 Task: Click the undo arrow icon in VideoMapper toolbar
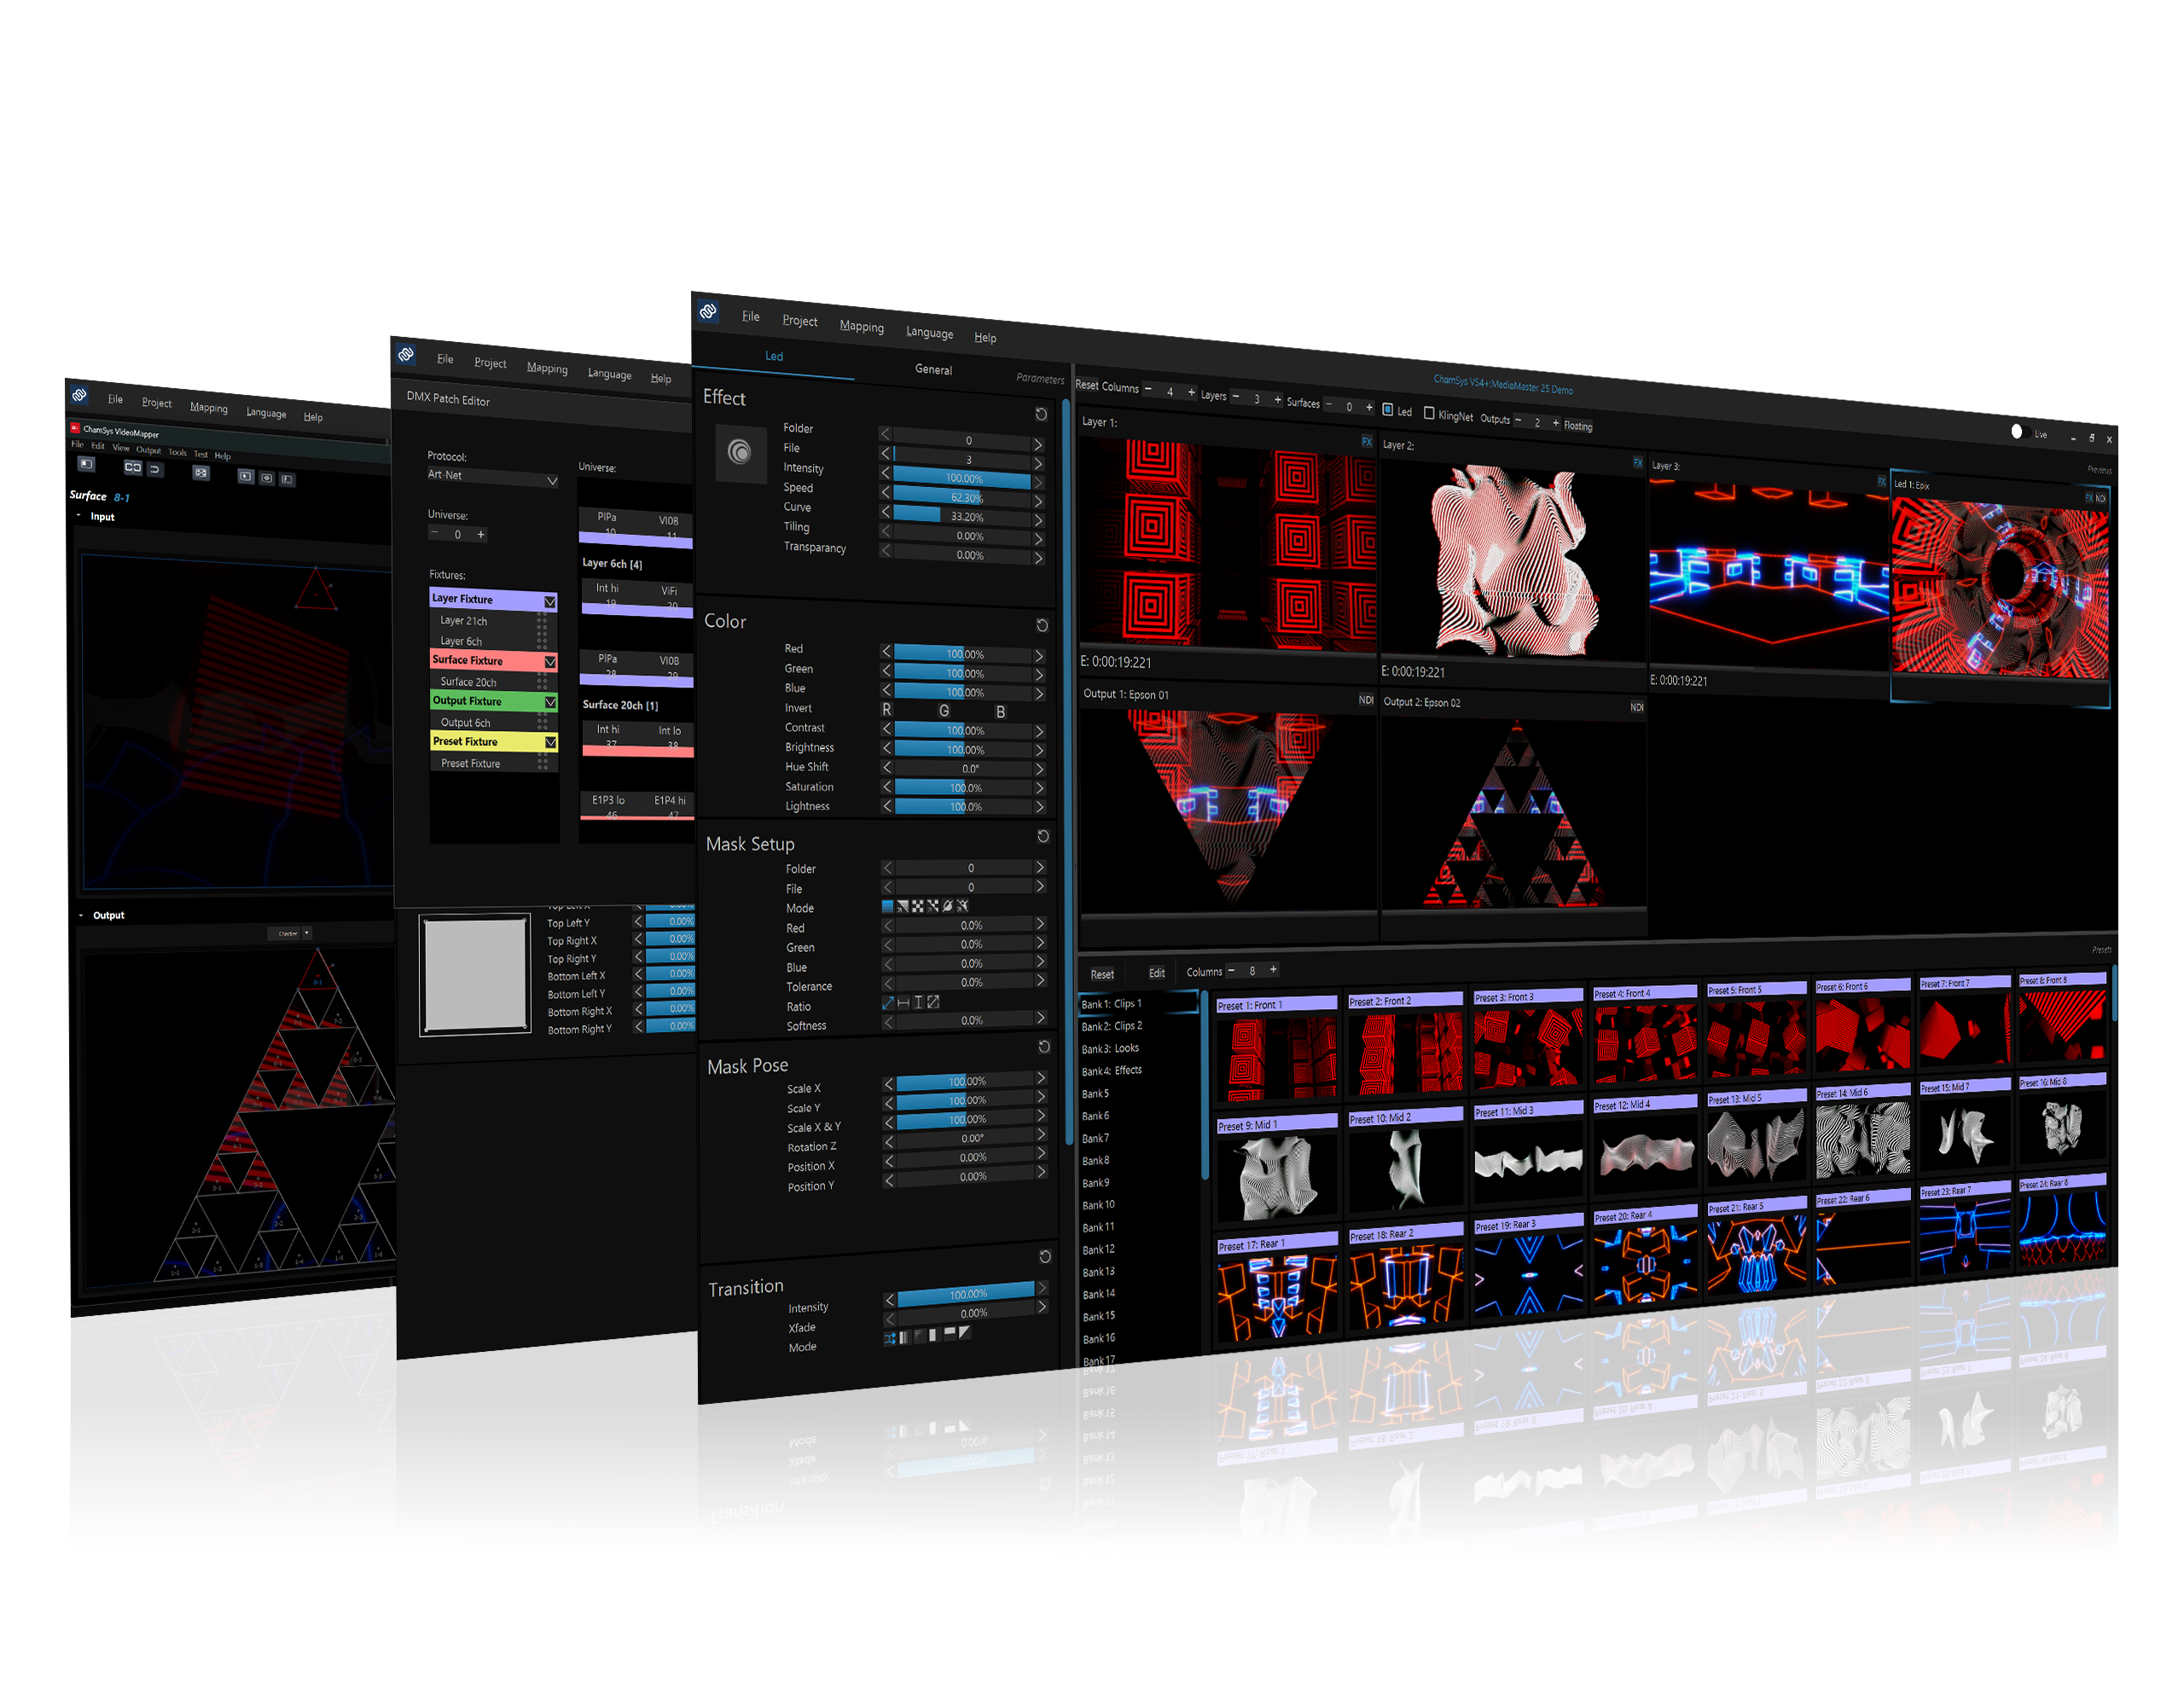point(155,468)
